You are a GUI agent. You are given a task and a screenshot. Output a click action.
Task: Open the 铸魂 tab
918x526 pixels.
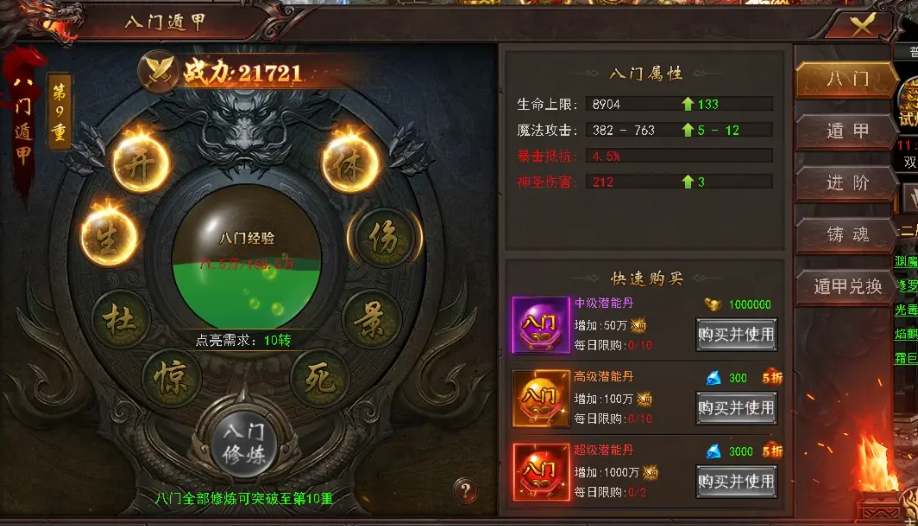845,234
